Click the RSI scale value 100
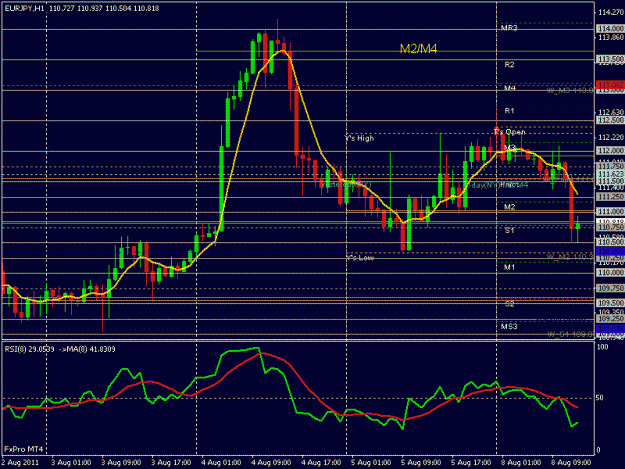Screen dimensions: 625x469 [603, 347]
